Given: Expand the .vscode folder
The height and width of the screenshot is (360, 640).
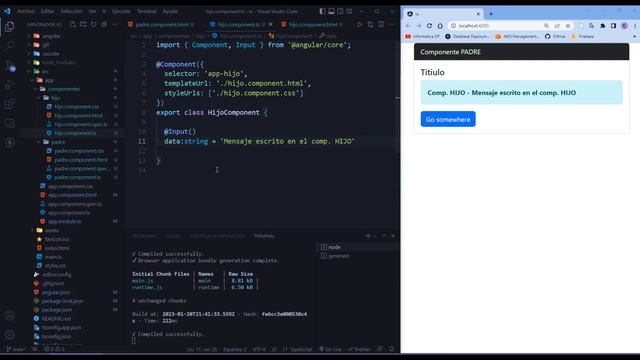Looking at the screenshot, I should click(x=51, y=53).
